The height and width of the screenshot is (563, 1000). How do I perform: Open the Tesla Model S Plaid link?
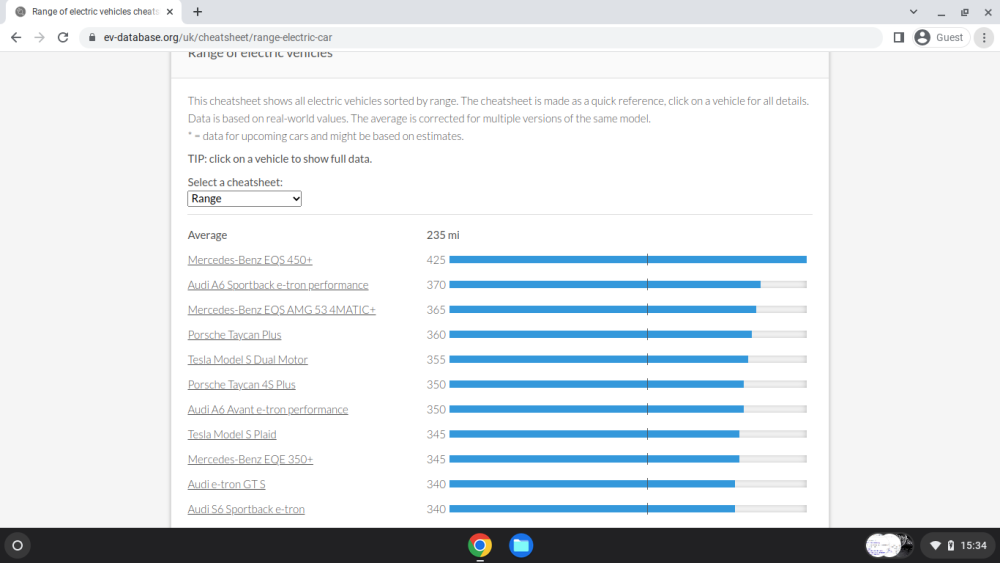point(232,434)
